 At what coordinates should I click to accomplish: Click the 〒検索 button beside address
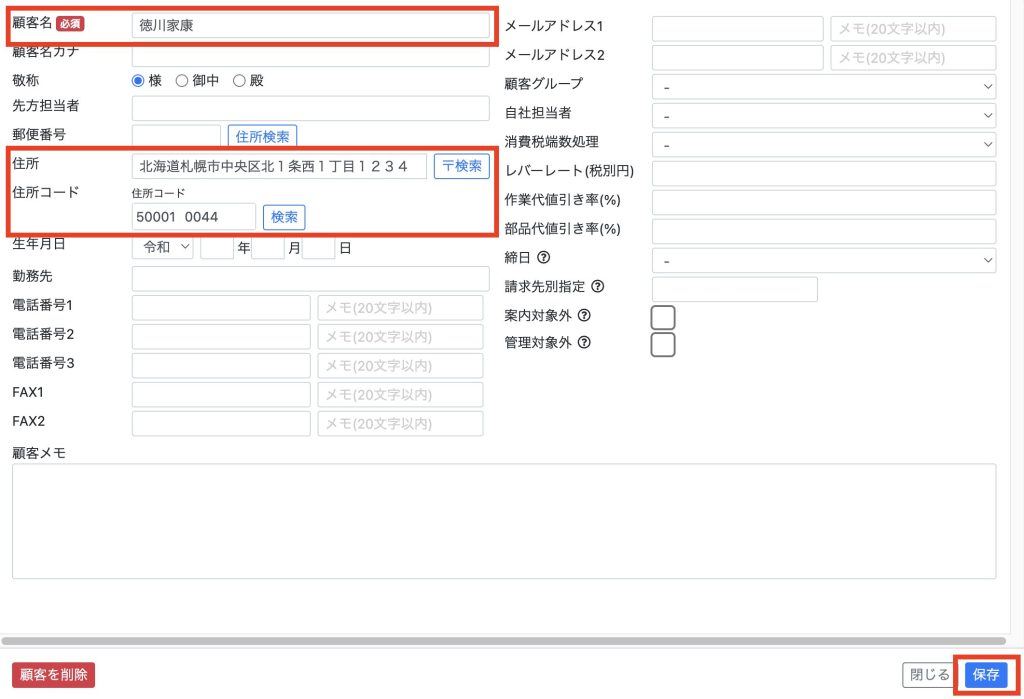pyautogui.click(x=461, y=166)
